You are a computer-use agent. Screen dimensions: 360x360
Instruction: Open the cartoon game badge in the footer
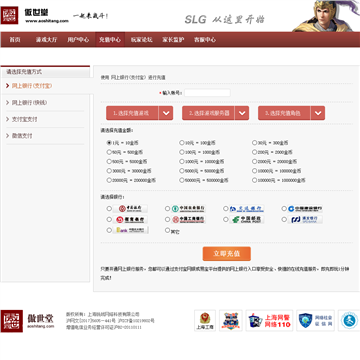[230, 321]
